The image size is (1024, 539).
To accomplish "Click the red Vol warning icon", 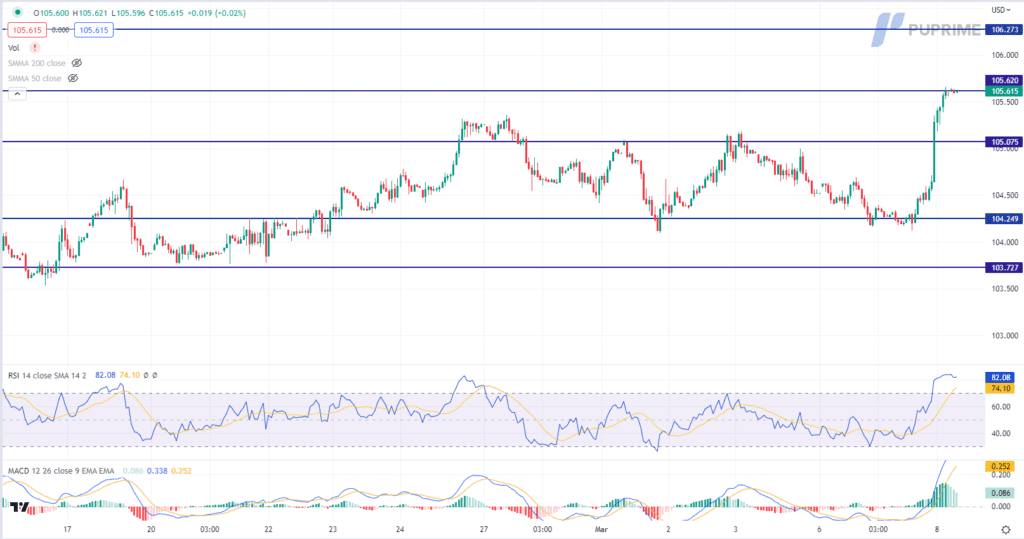I will click(35, 48).
